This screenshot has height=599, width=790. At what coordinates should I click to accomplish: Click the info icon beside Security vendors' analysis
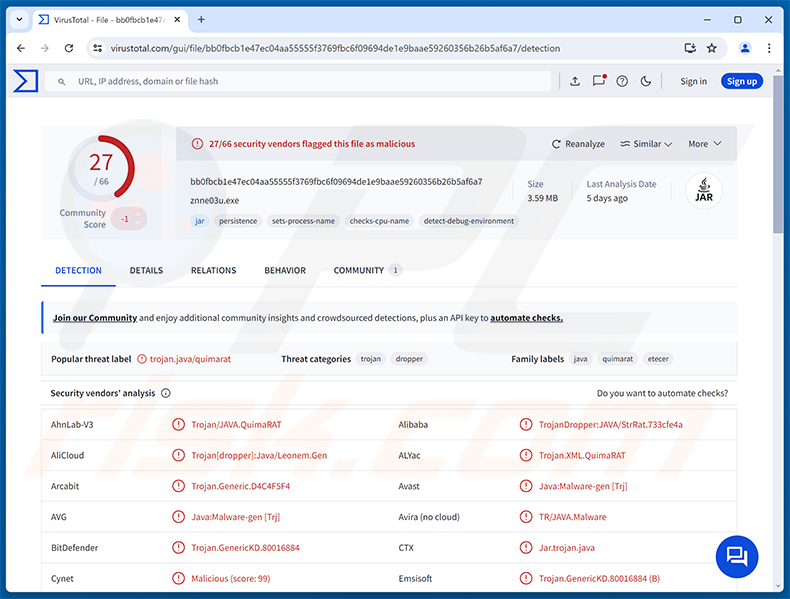click(166, 393)
